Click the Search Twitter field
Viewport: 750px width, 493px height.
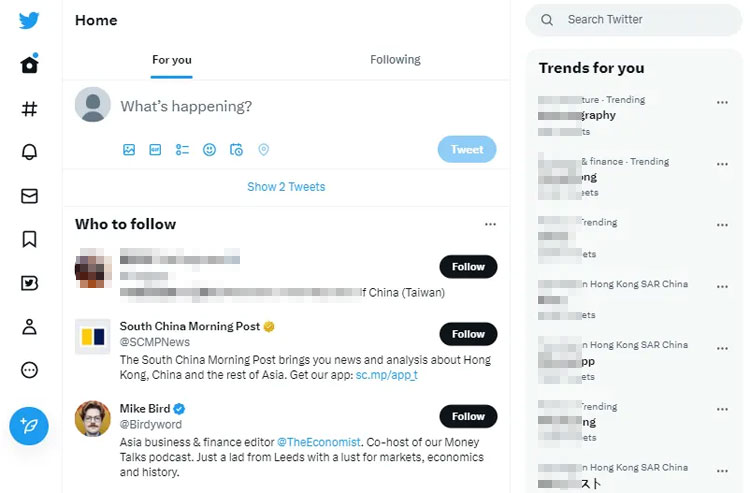pos(640,20)
